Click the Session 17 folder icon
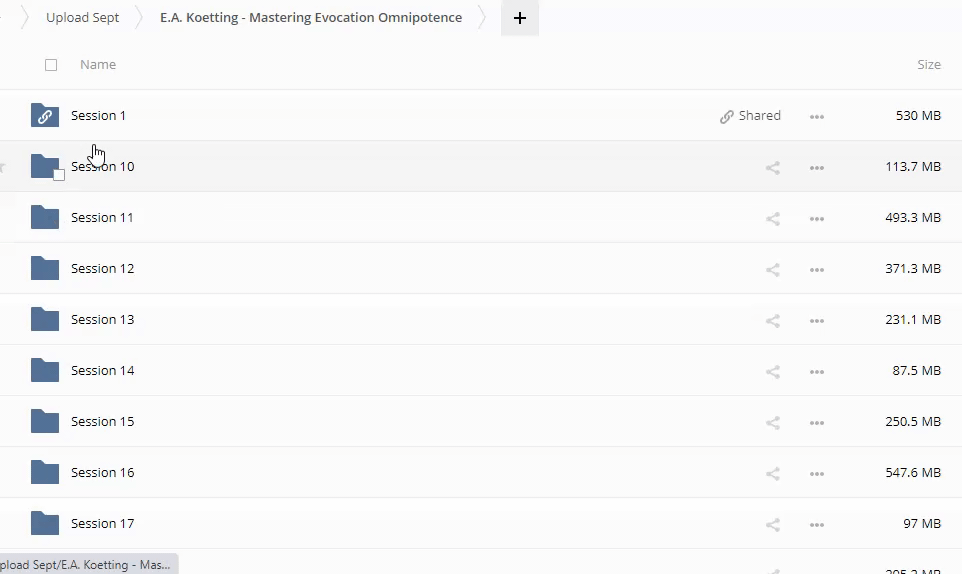This screenshot has width=962, height=574. click(45, 524)
